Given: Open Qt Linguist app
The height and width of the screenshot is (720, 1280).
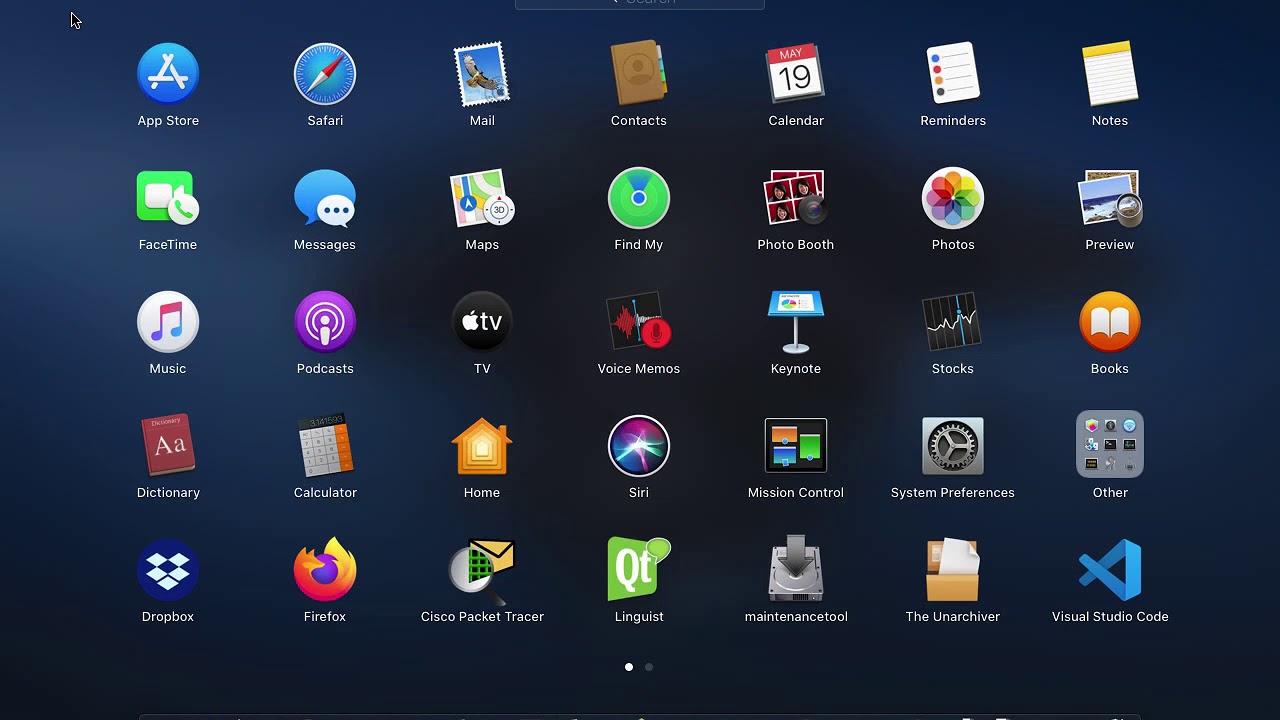Looking at the screenshot, I should [x=639, y=570].
